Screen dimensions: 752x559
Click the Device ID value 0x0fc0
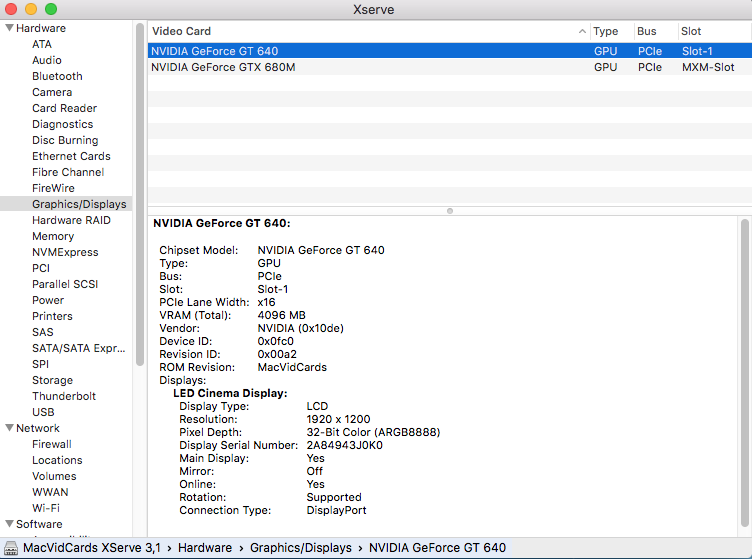click(275, 341)
